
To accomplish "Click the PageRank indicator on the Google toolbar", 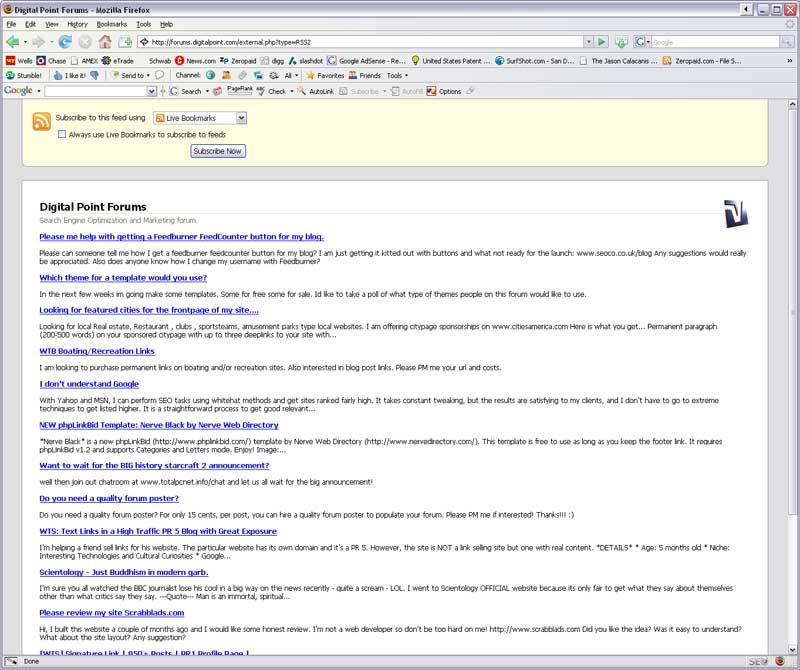I will coord(239,91).
